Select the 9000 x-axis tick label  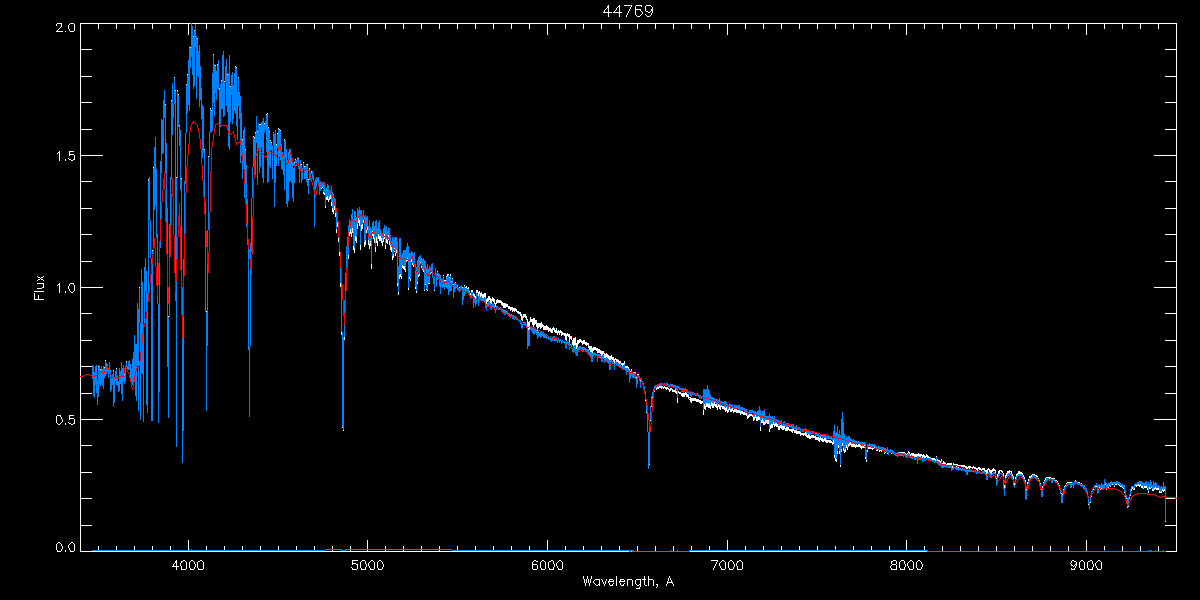pyautogui.click(x=1085, y=565)
